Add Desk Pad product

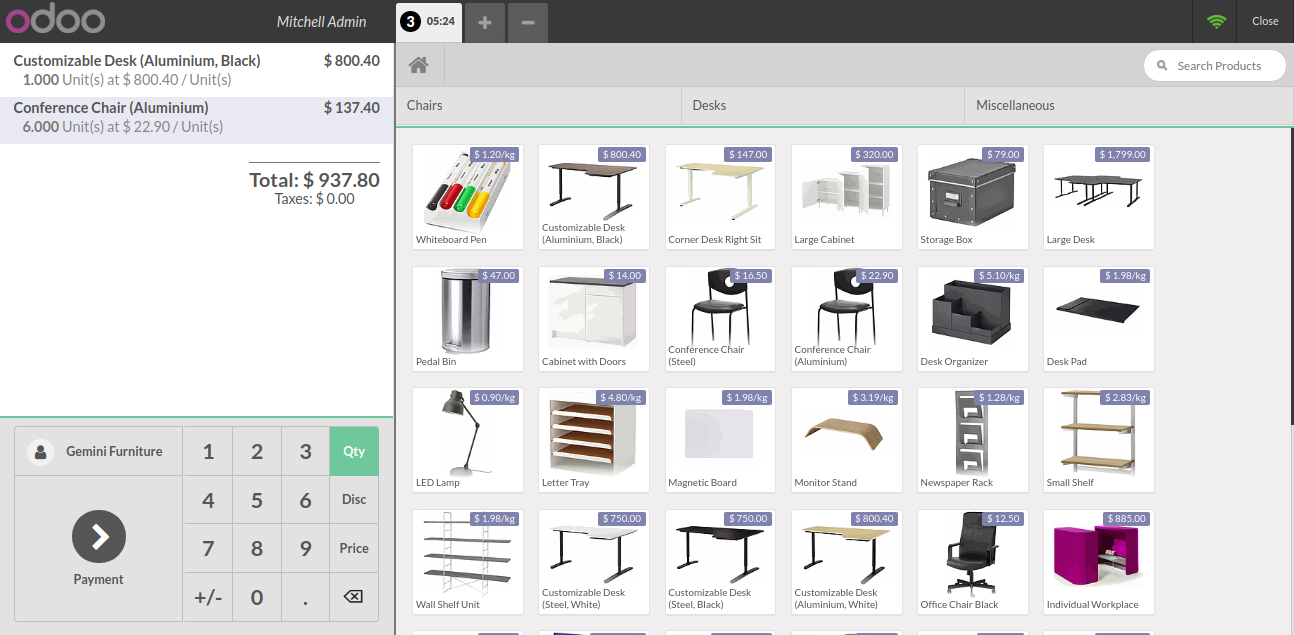(1099, 319)
